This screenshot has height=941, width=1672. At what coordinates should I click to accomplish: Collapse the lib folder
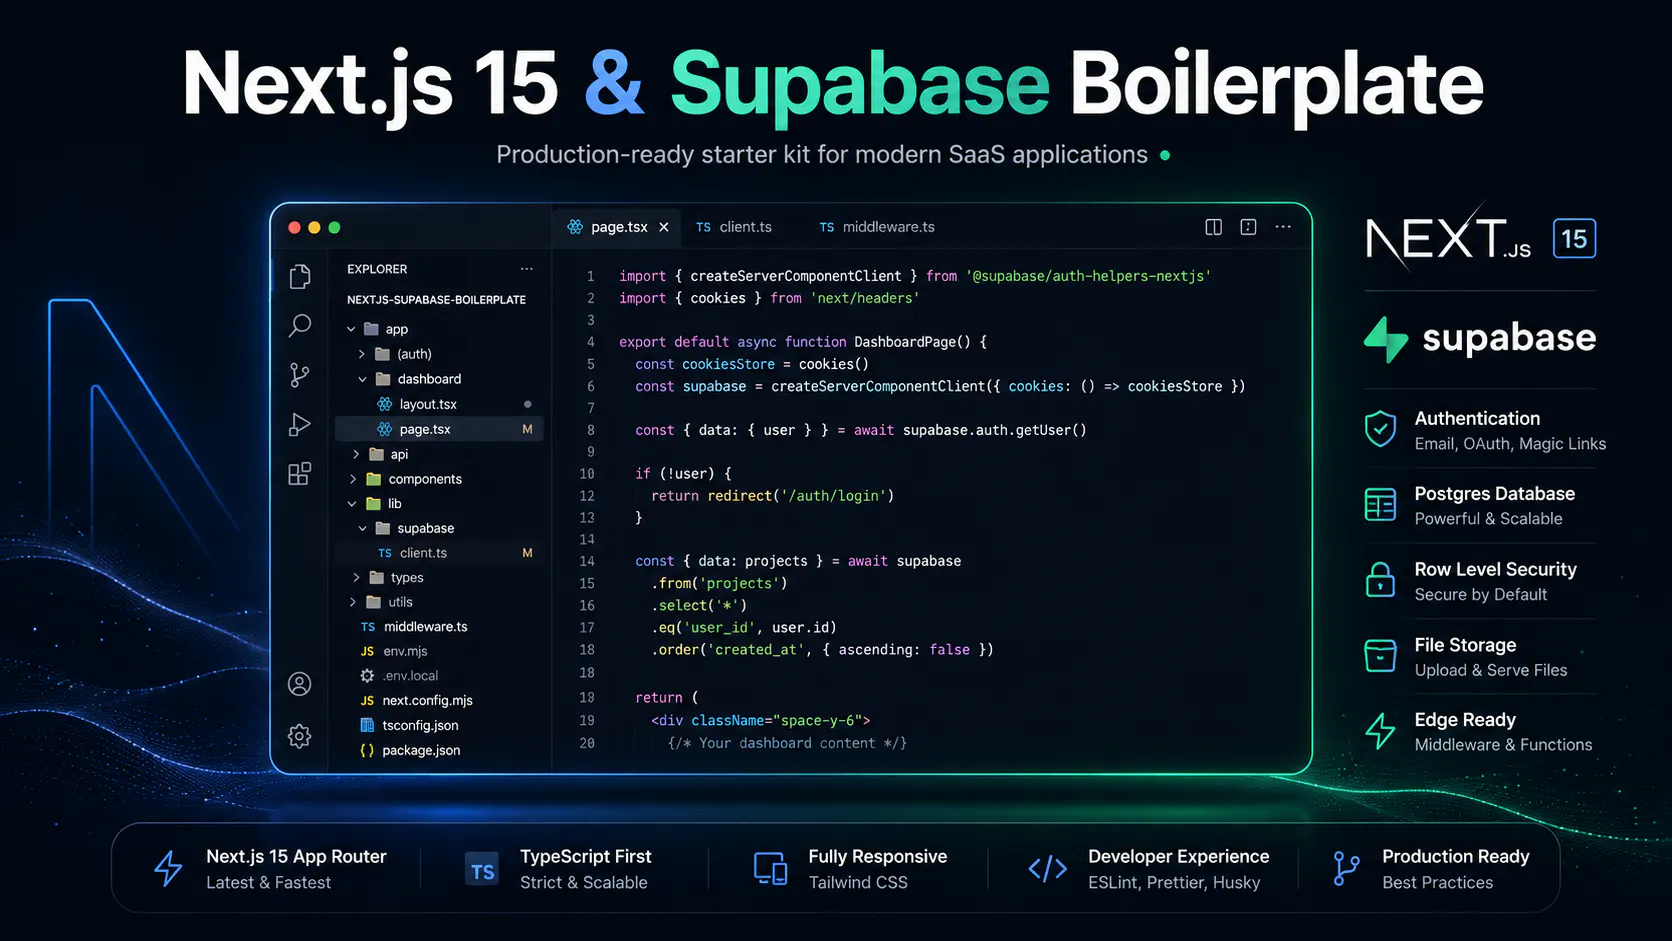click(x=352, y=504)
